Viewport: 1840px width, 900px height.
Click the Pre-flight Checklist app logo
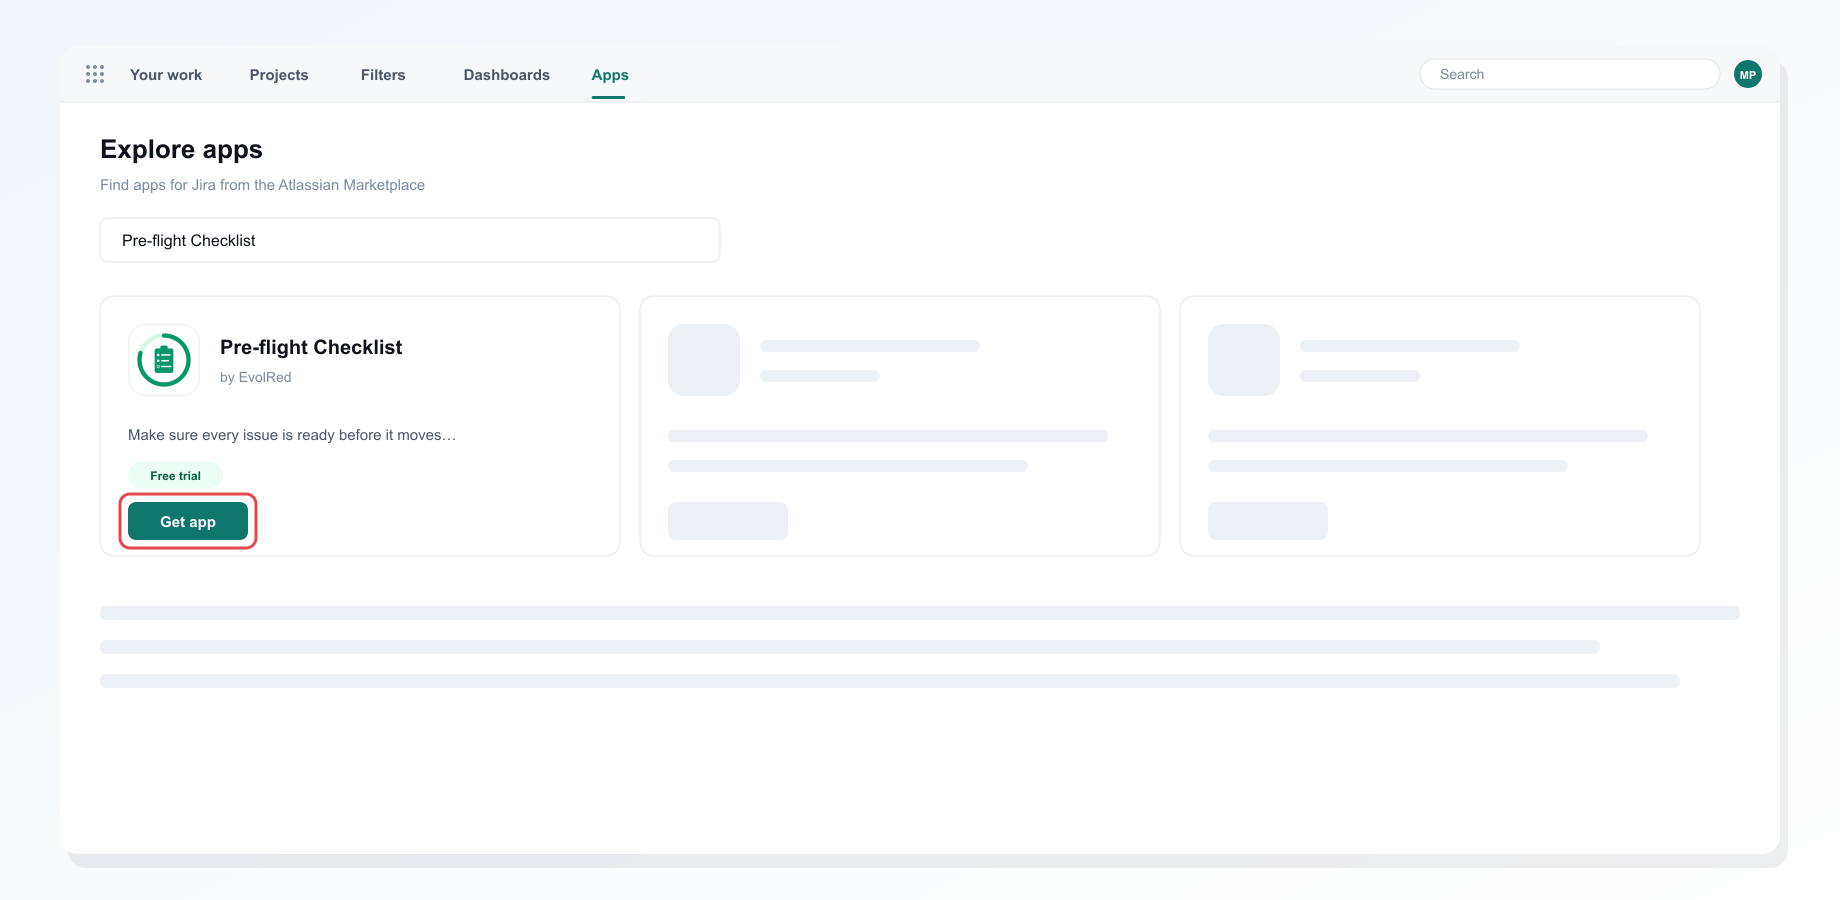(164, 360)
